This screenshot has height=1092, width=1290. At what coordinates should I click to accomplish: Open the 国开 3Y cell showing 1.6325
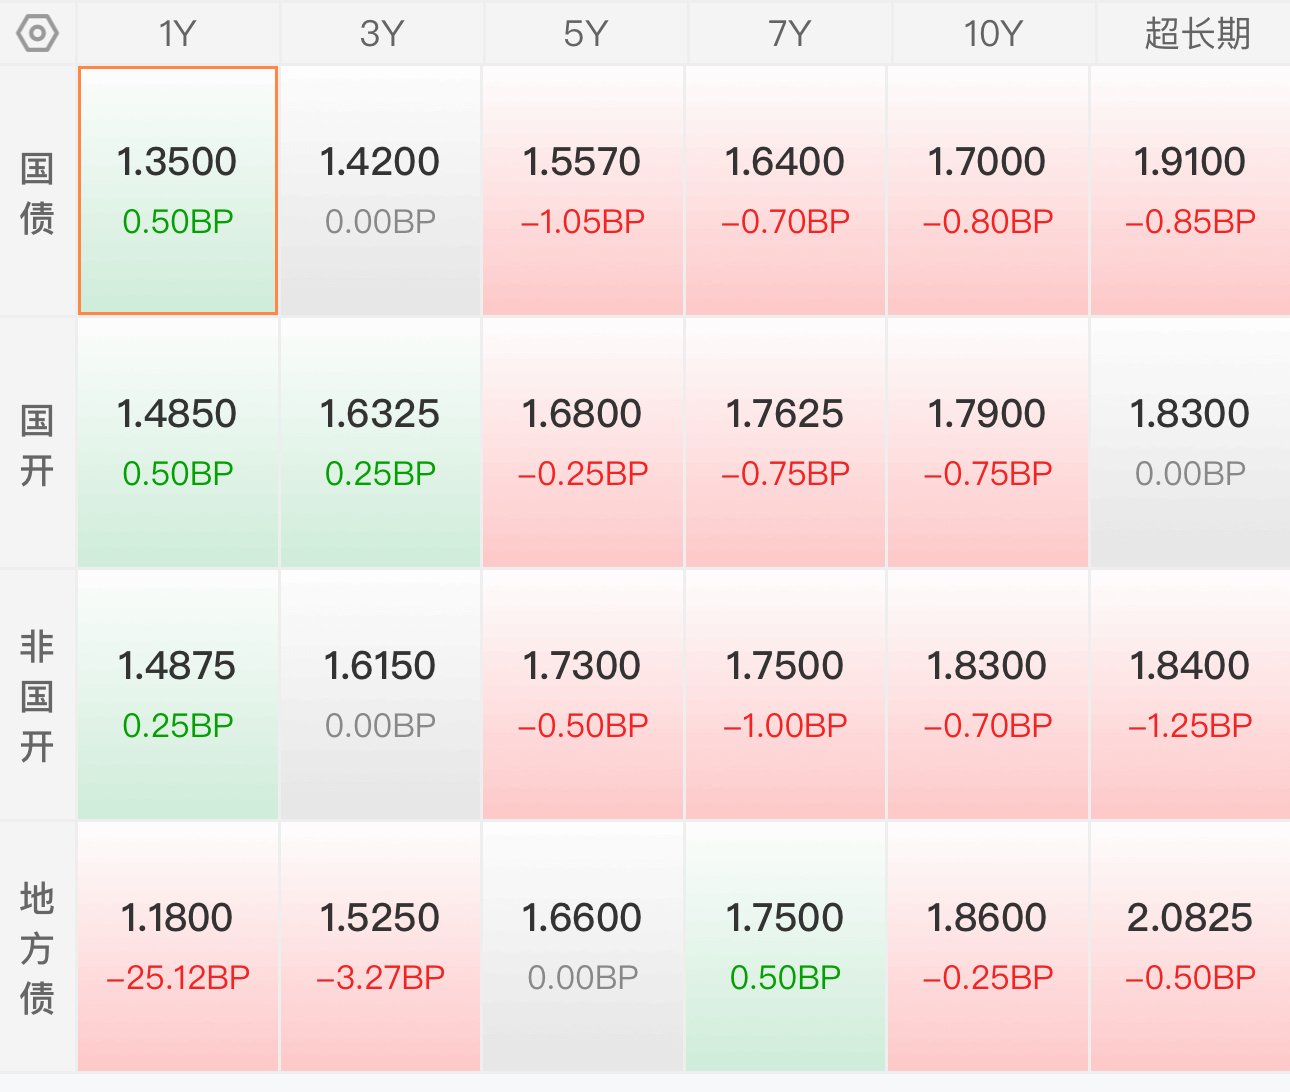(x=380, y=443)
